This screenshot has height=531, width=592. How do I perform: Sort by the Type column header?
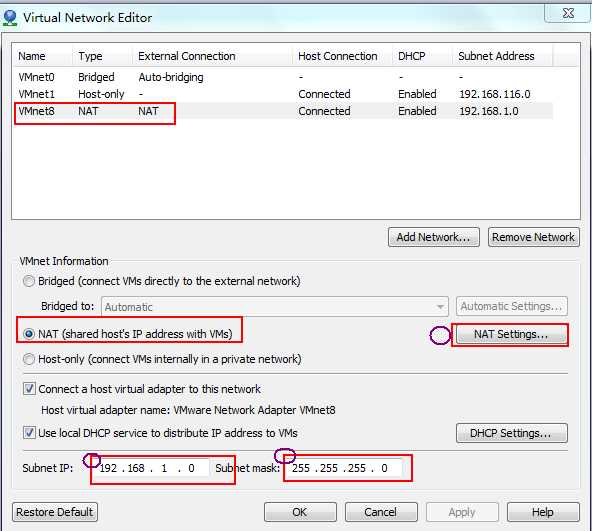tap(102, 56)
